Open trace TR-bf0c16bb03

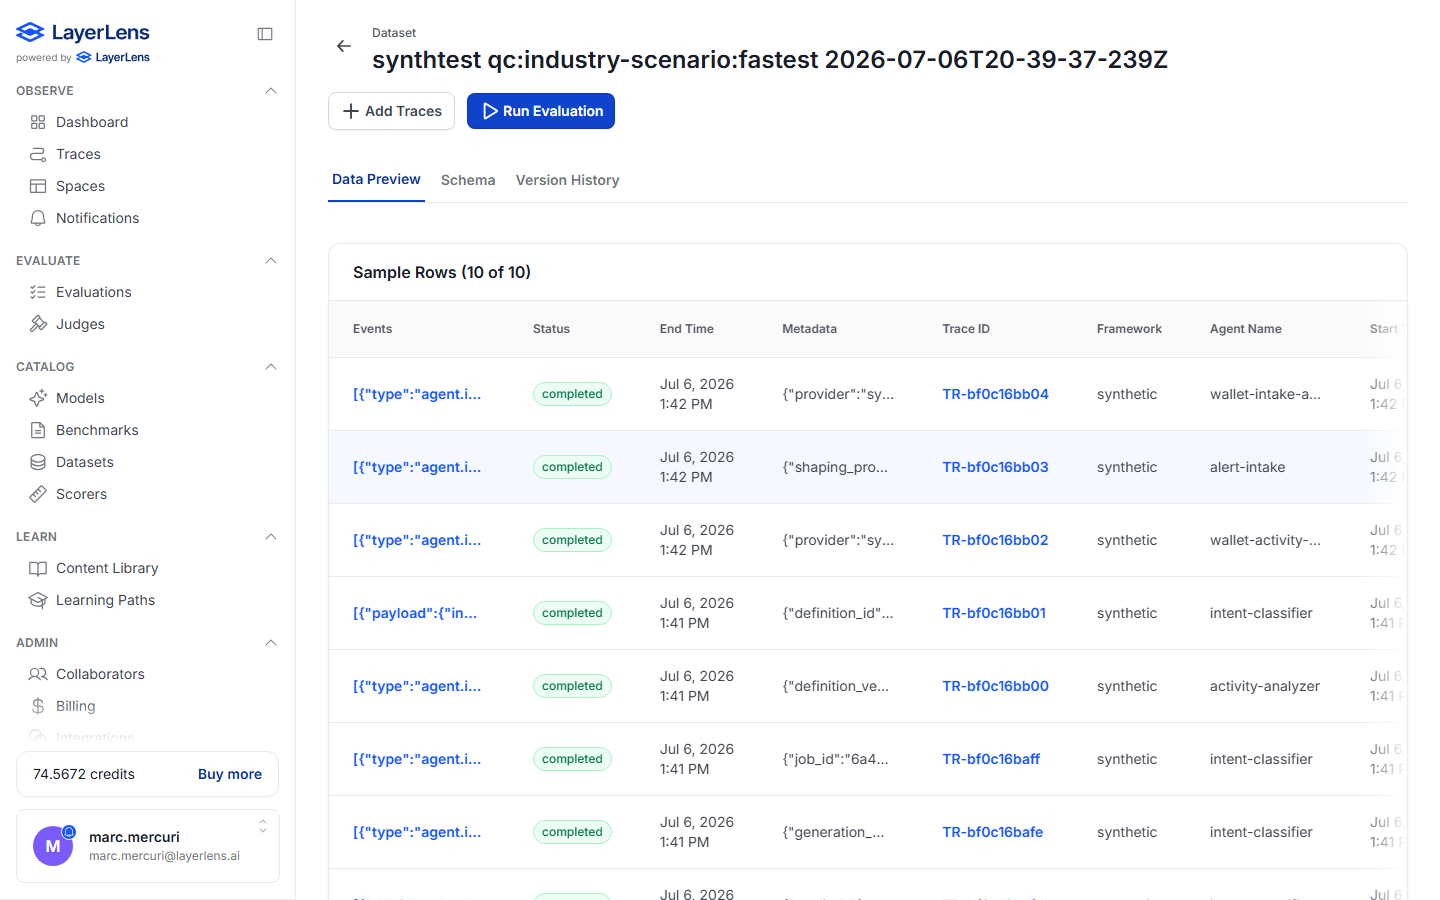pos(995,467)
